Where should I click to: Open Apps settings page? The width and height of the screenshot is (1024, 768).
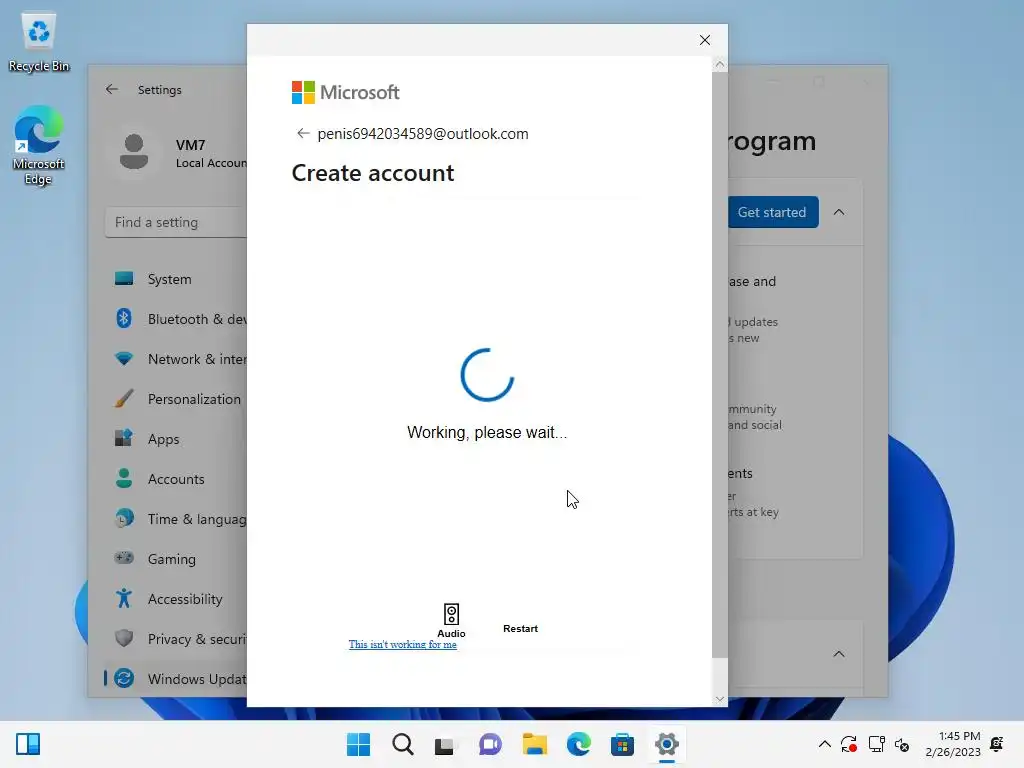pos(176,439)
